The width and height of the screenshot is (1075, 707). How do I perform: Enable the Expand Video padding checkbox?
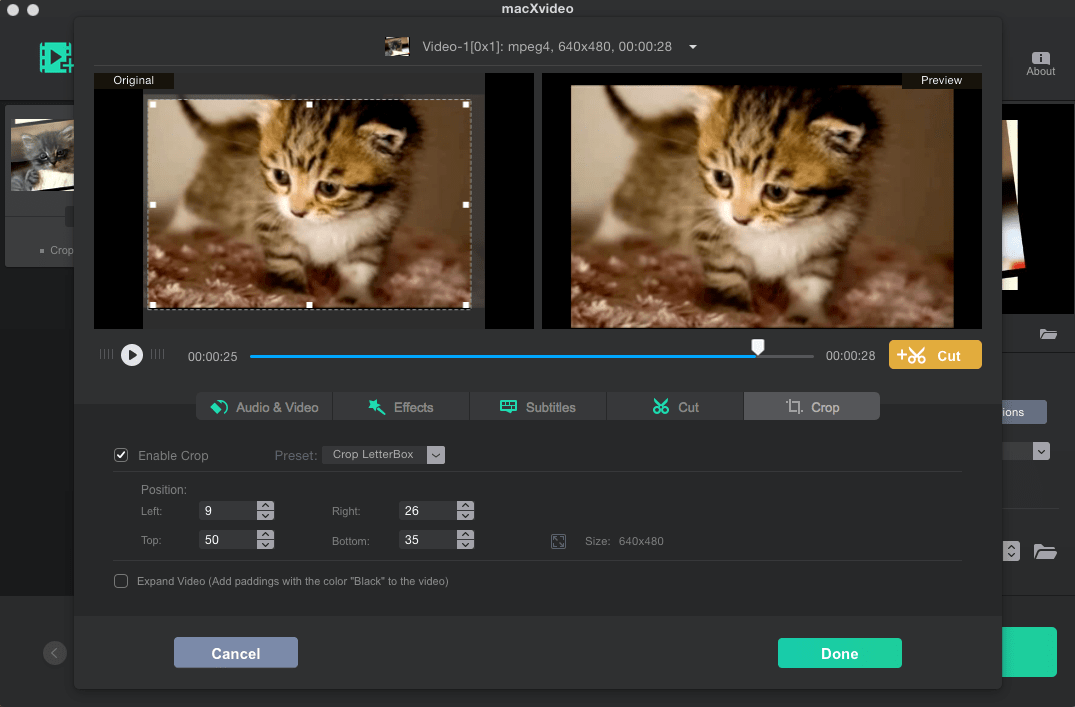click(x=121, y=581)
